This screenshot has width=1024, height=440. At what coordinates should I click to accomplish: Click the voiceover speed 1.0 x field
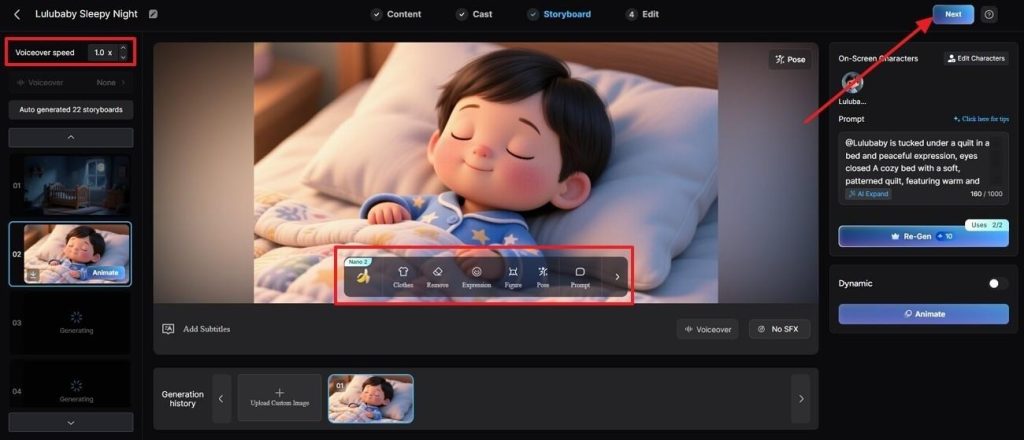pos(103,52)
